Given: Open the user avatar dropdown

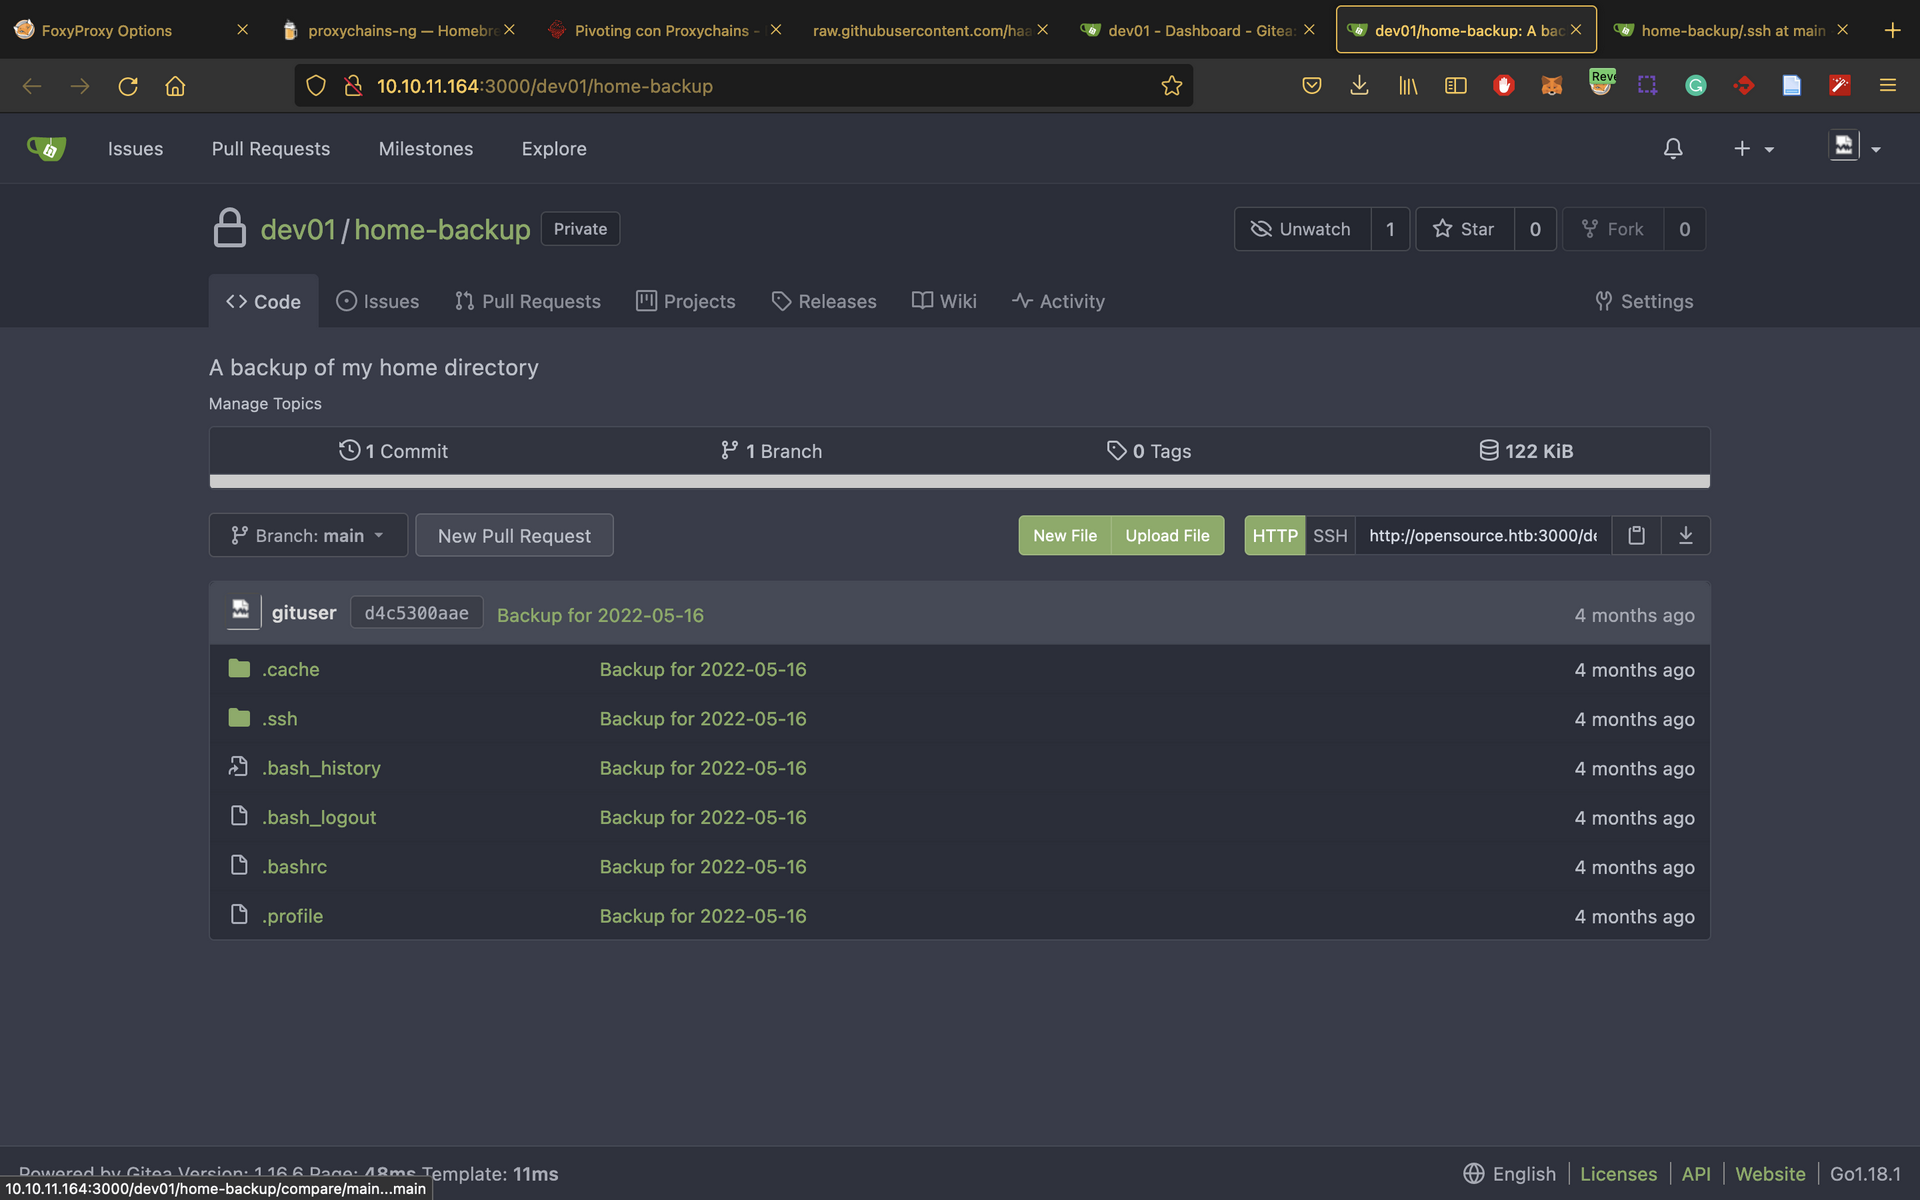Looking at the screenshot, I should click(1855, 147).
